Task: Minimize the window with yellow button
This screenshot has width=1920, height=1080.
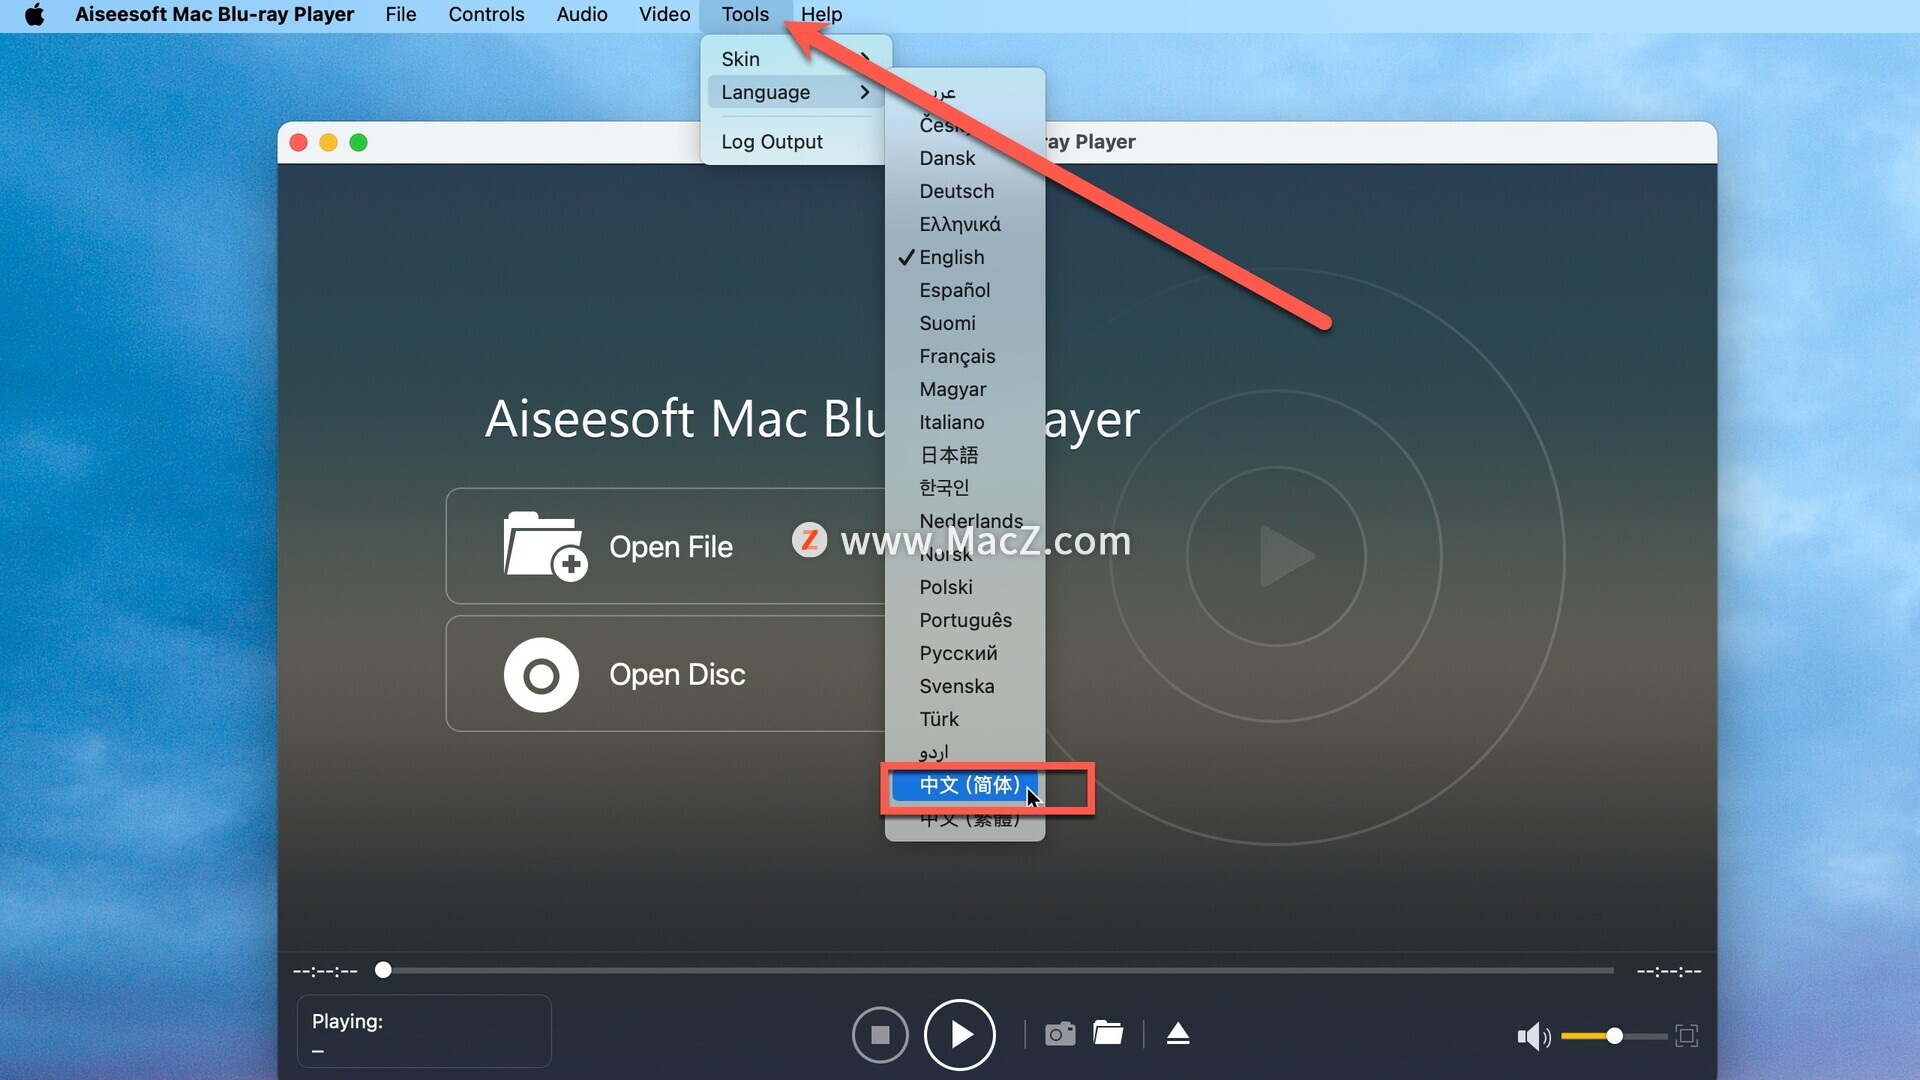Action: pos(328,143)
